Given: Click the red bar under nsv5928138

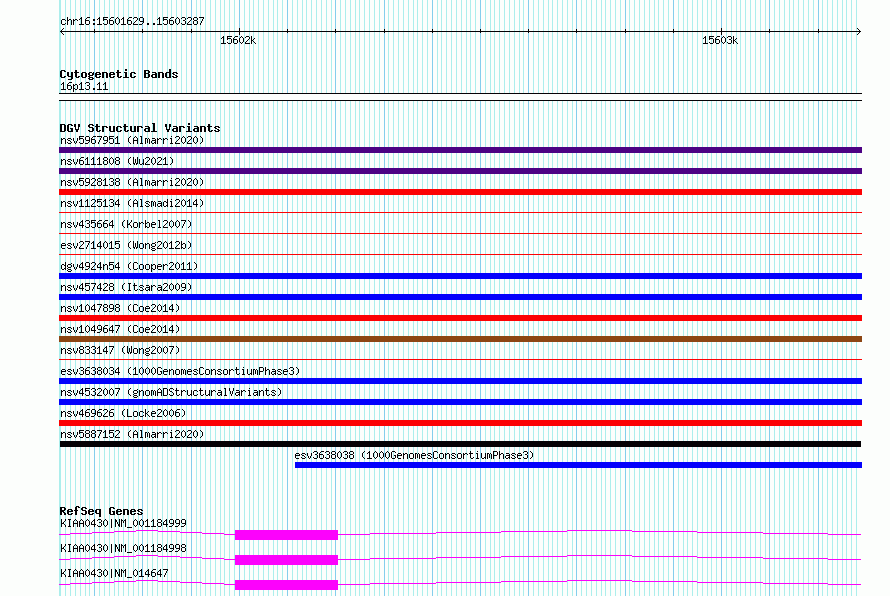Looking at the screenshot, I should tap(460, 192).
